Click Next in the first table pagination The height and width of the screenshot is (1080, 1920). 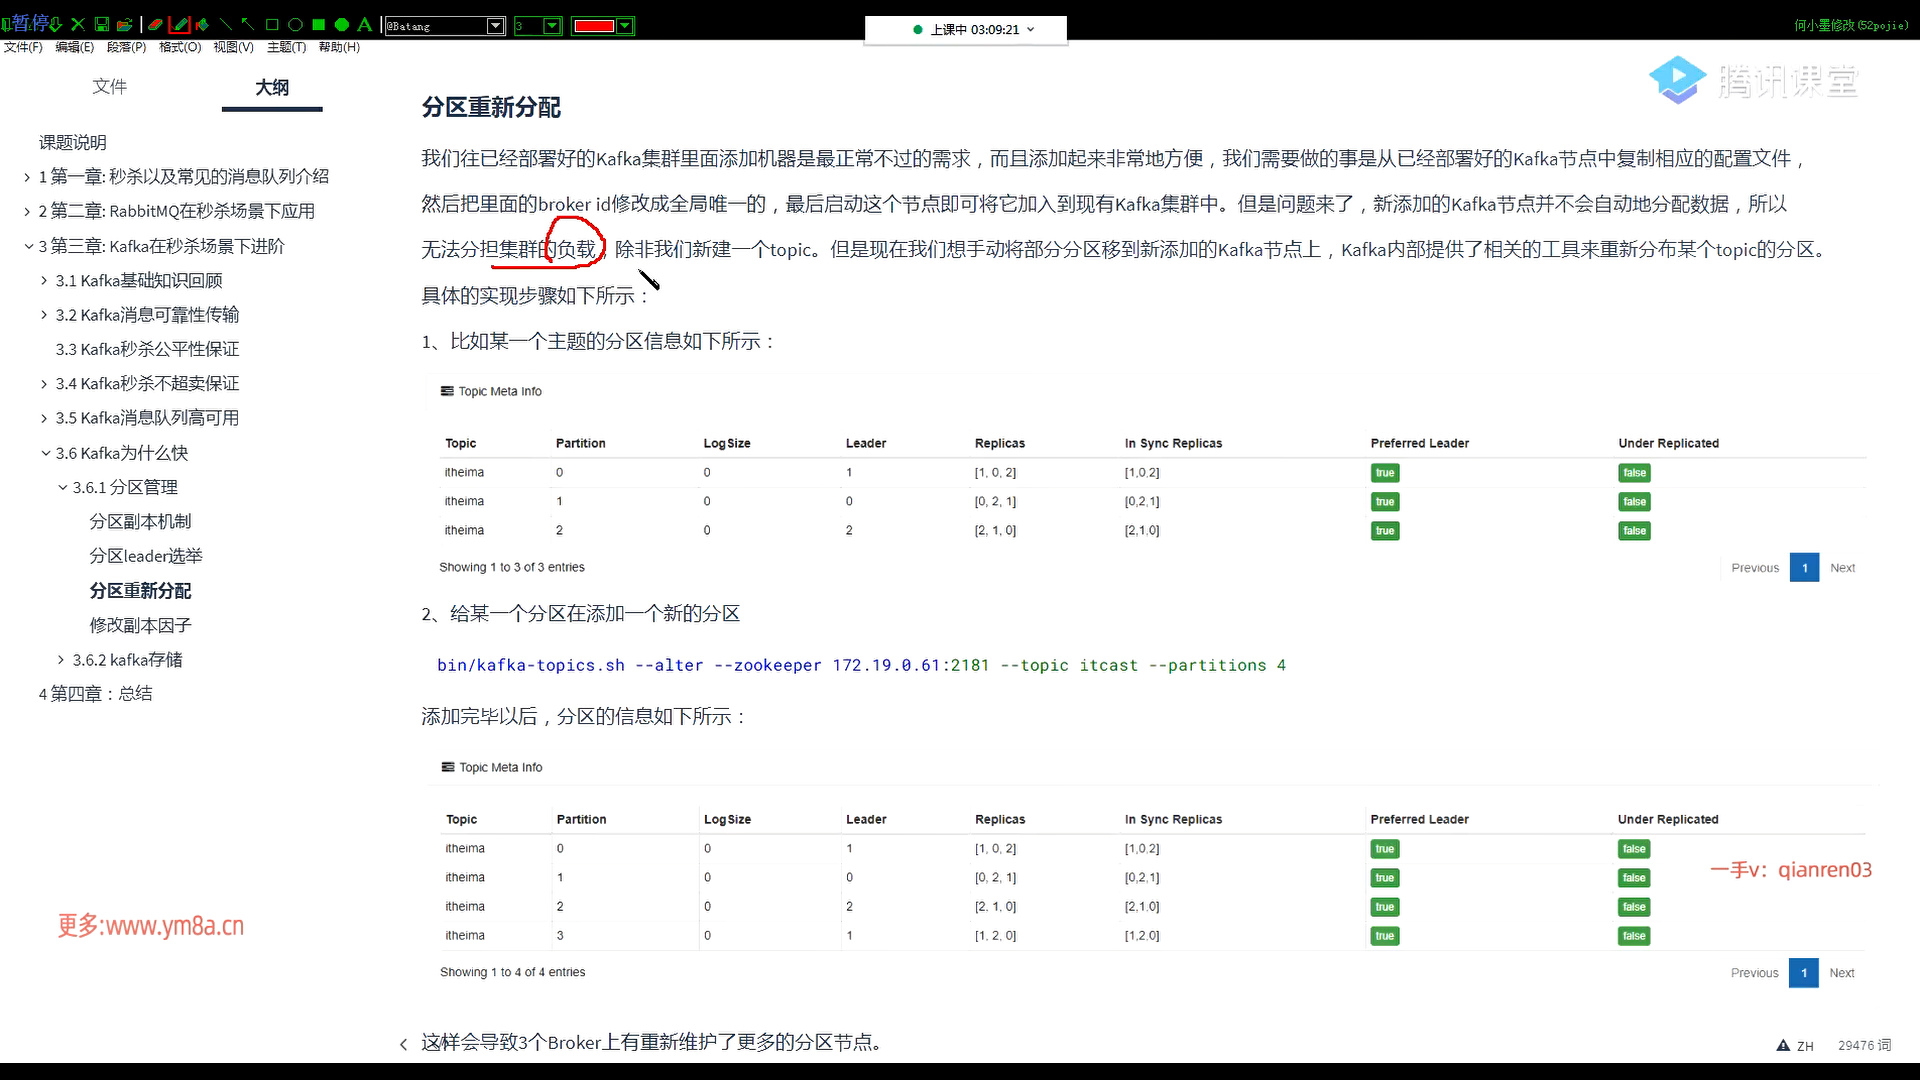[x=1842, y=568]
